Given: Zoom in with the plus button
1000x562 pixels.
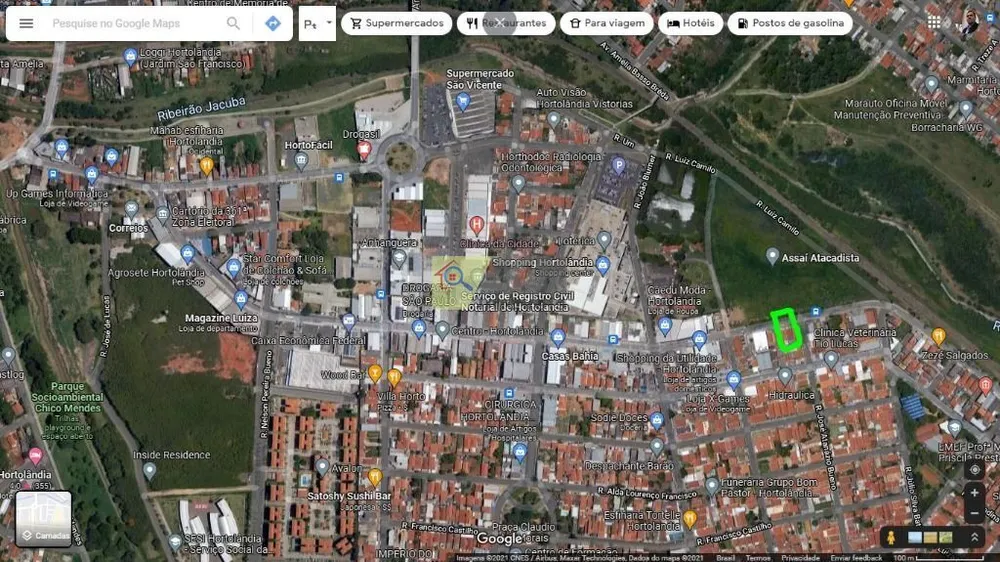Looking at the screenshot, I should (x=974, y=492).
